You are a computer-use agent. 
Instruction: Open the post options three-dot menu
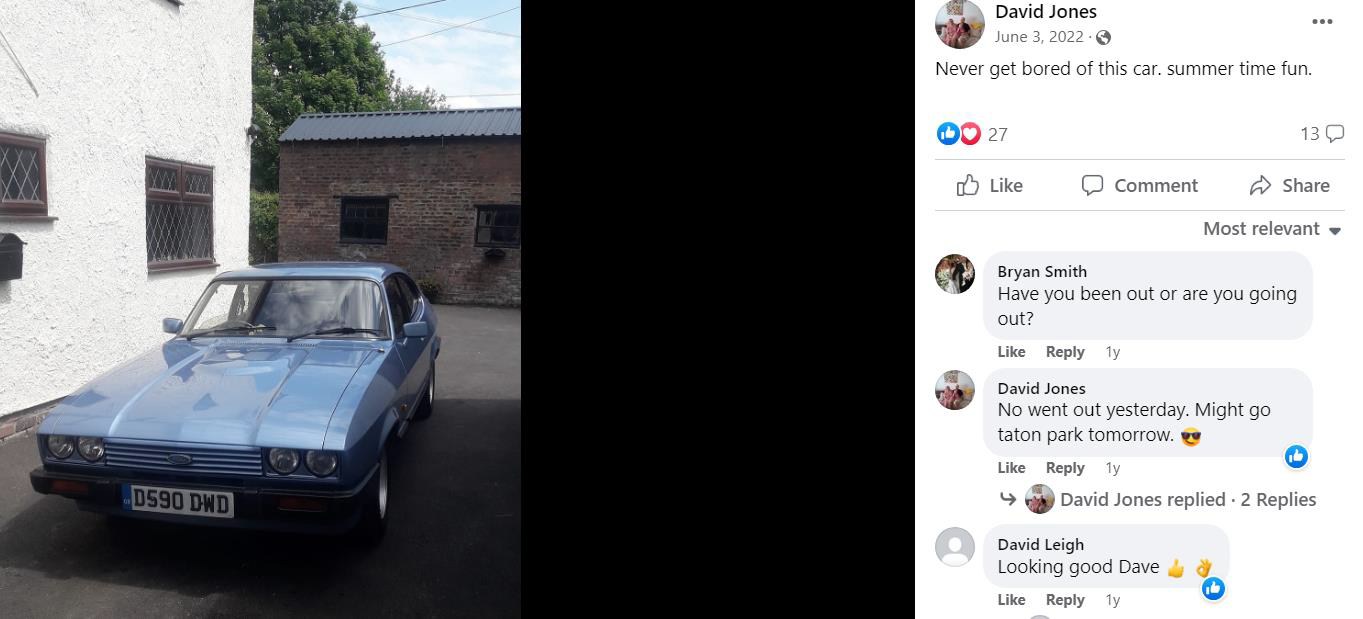click(x=1322, y=22)
